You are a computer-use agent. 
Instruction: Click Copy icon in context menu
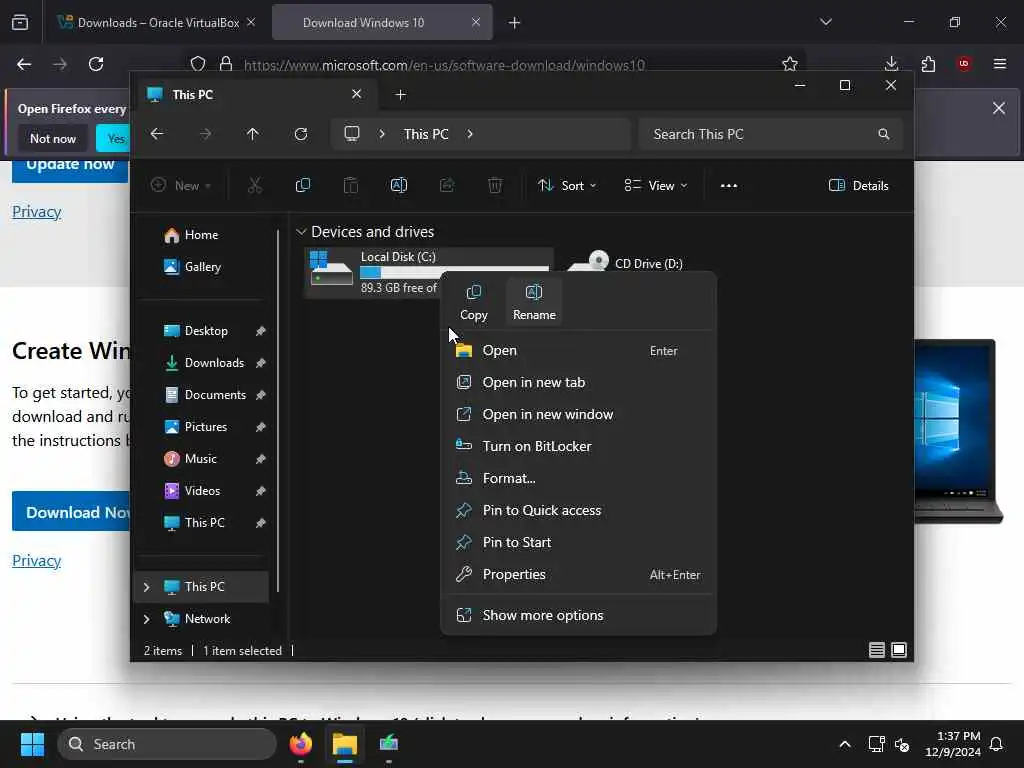point(473,302)
